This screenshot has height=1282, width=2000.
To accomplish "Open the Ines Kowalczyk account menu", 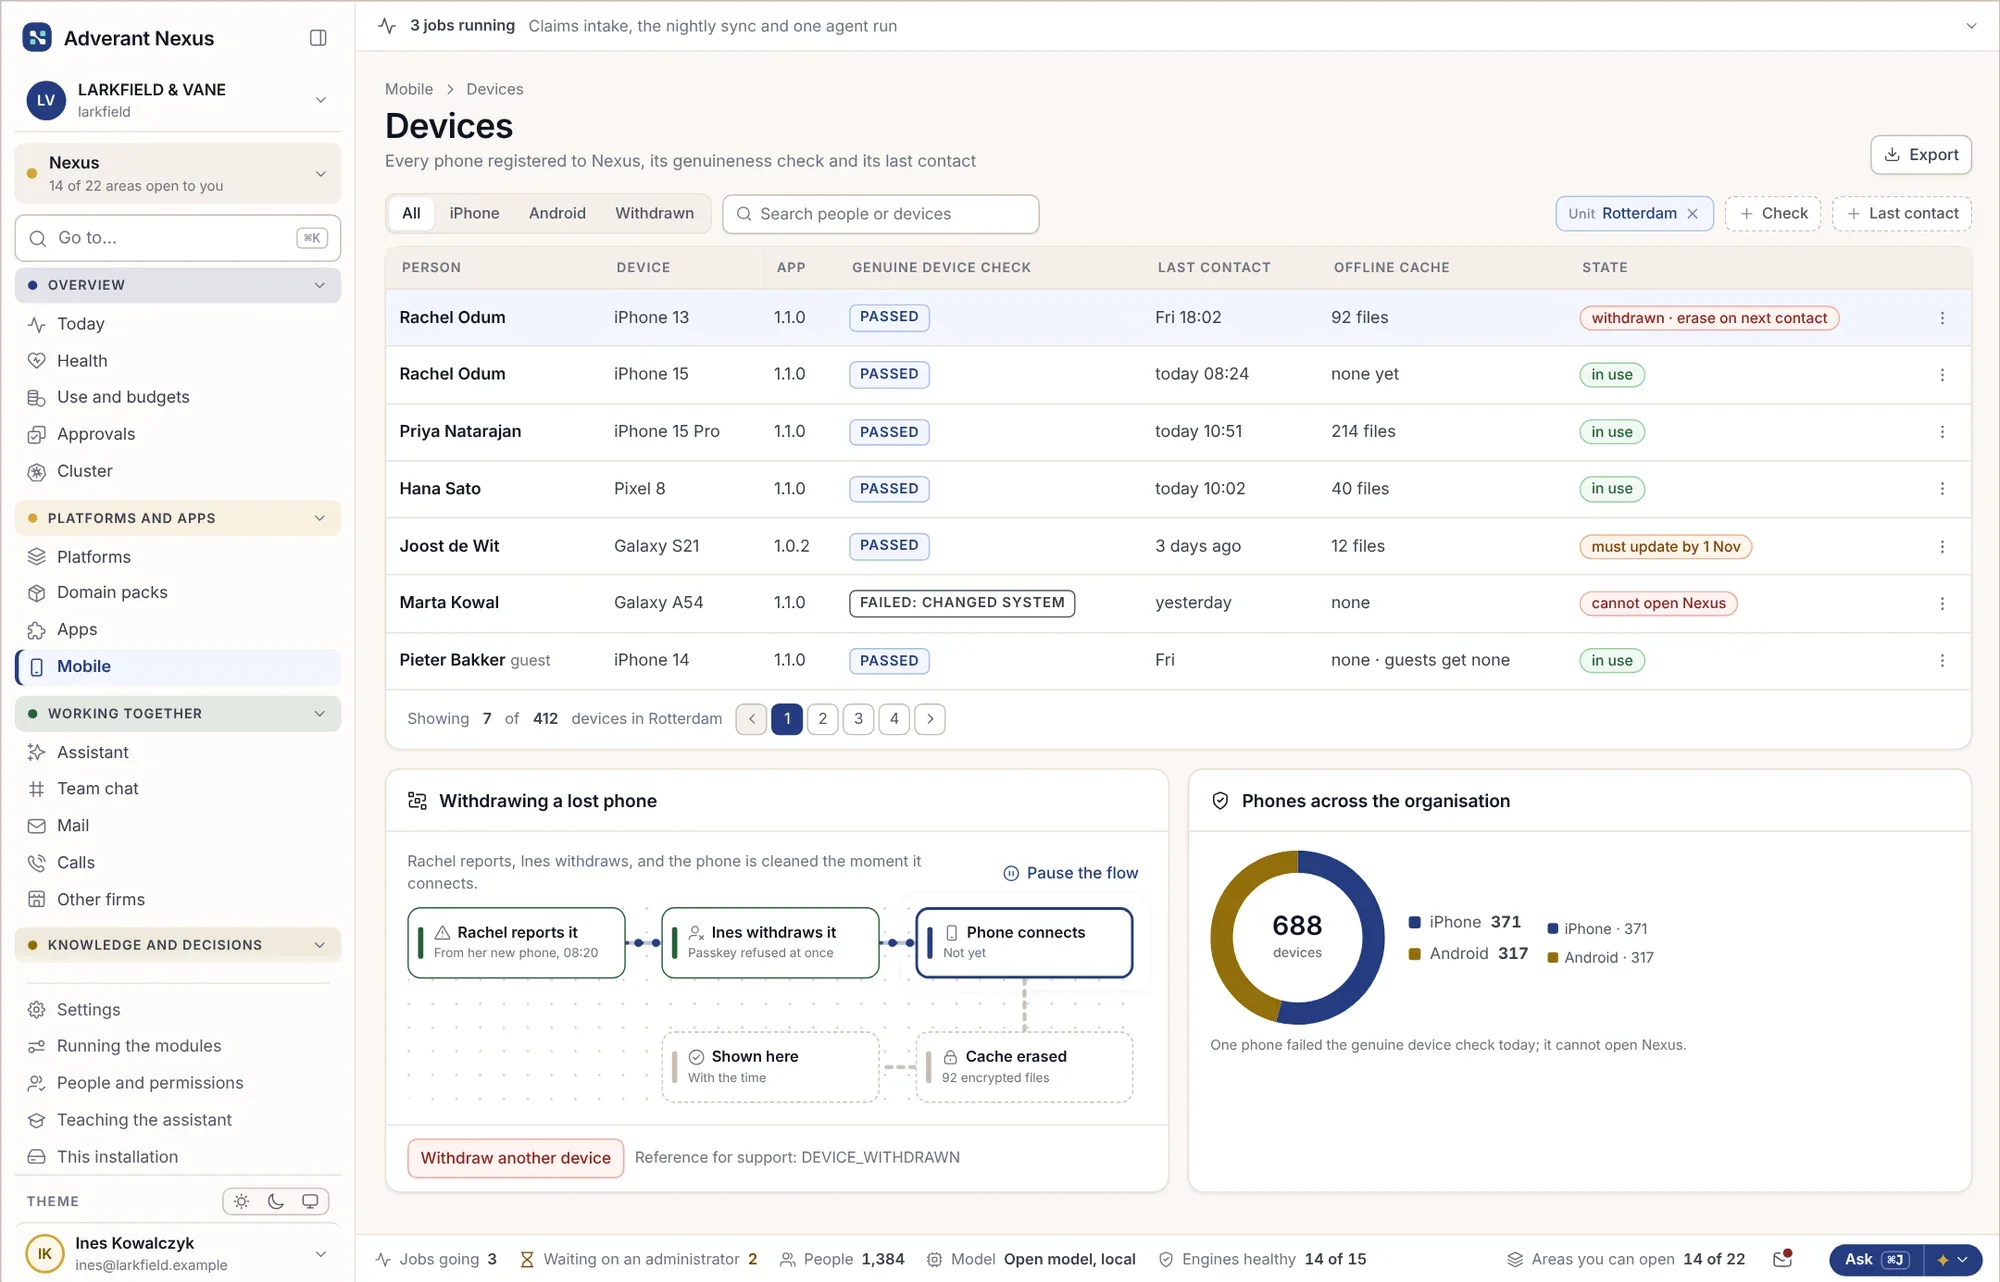I will click(x=178, y=1253).
